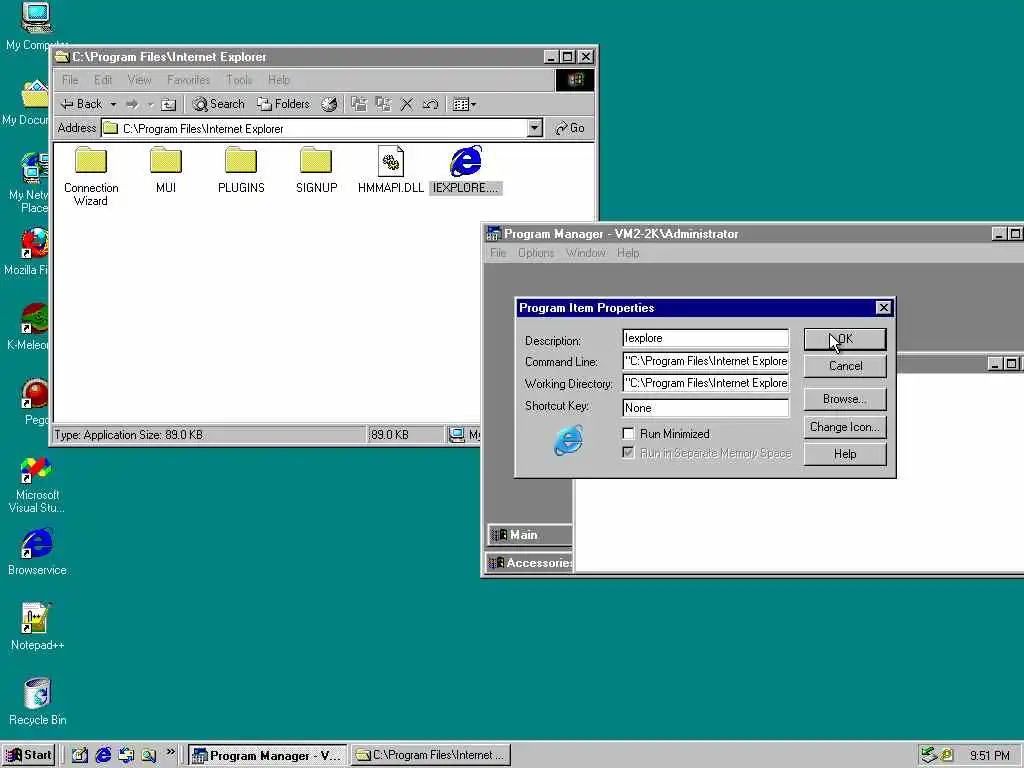The image size is (1024, 768).
Task: Open the File menu in Program Manager
Action: point(498,253)
